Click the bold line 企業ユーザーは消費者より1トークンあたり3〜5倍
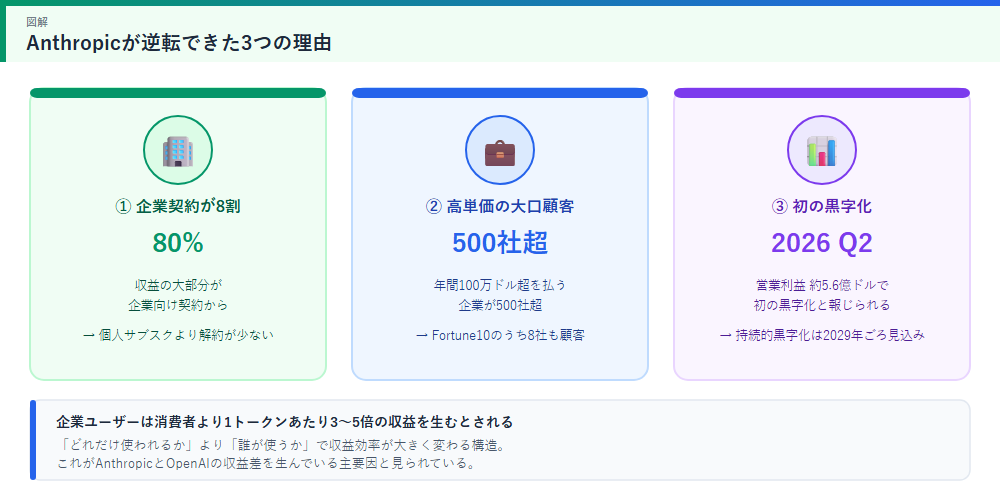 pyautogui.click(x=284, y=422)
